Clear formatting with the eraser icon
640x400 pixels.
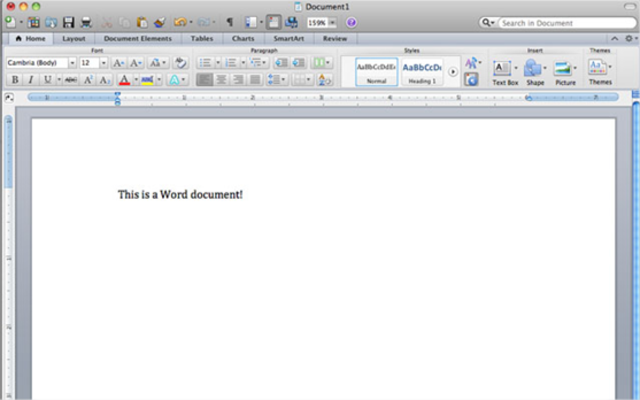tap(180, 63)
